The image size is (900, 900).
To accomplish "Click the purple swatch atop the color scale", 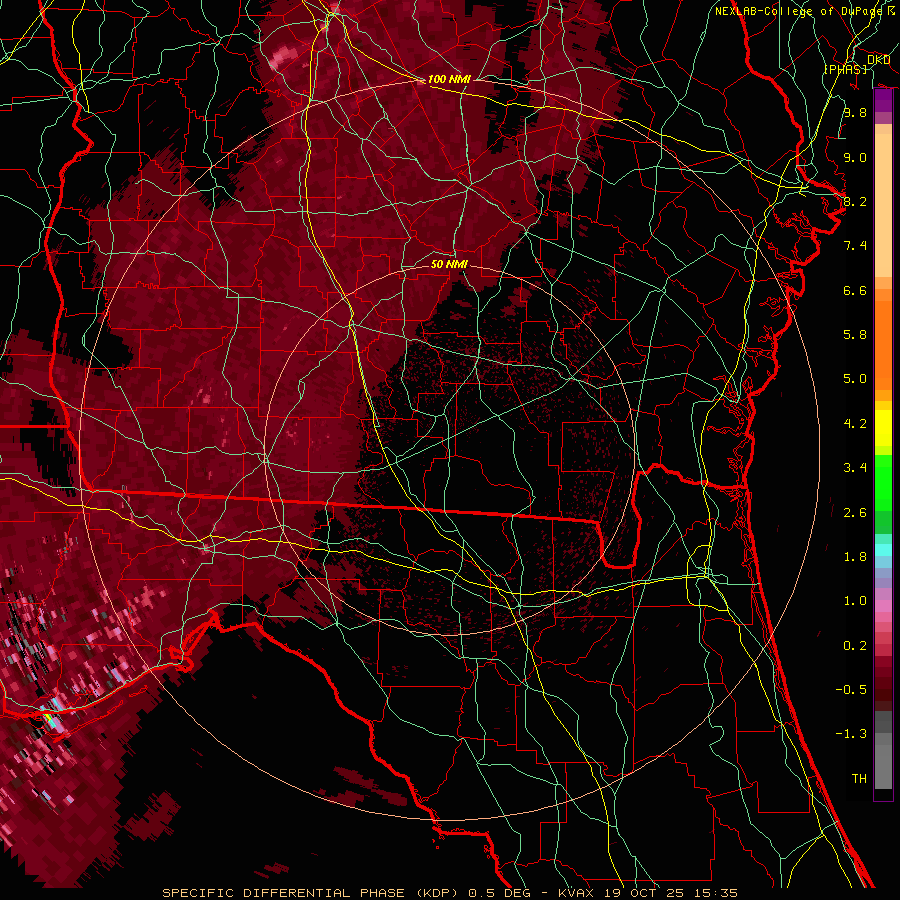I will click(883, 100).
